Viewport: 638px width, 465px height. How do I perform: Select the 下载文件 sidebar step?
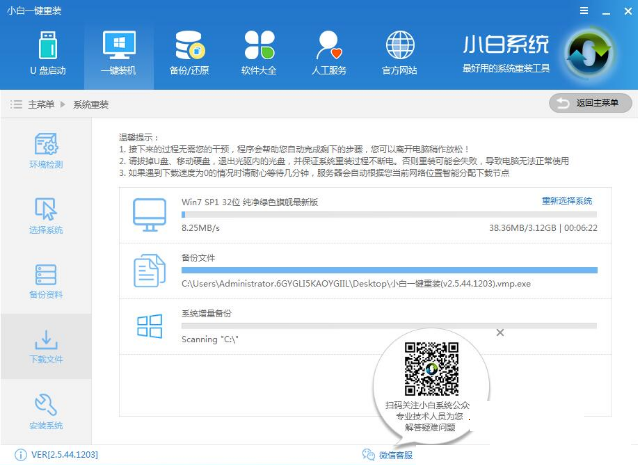point(46,345)
